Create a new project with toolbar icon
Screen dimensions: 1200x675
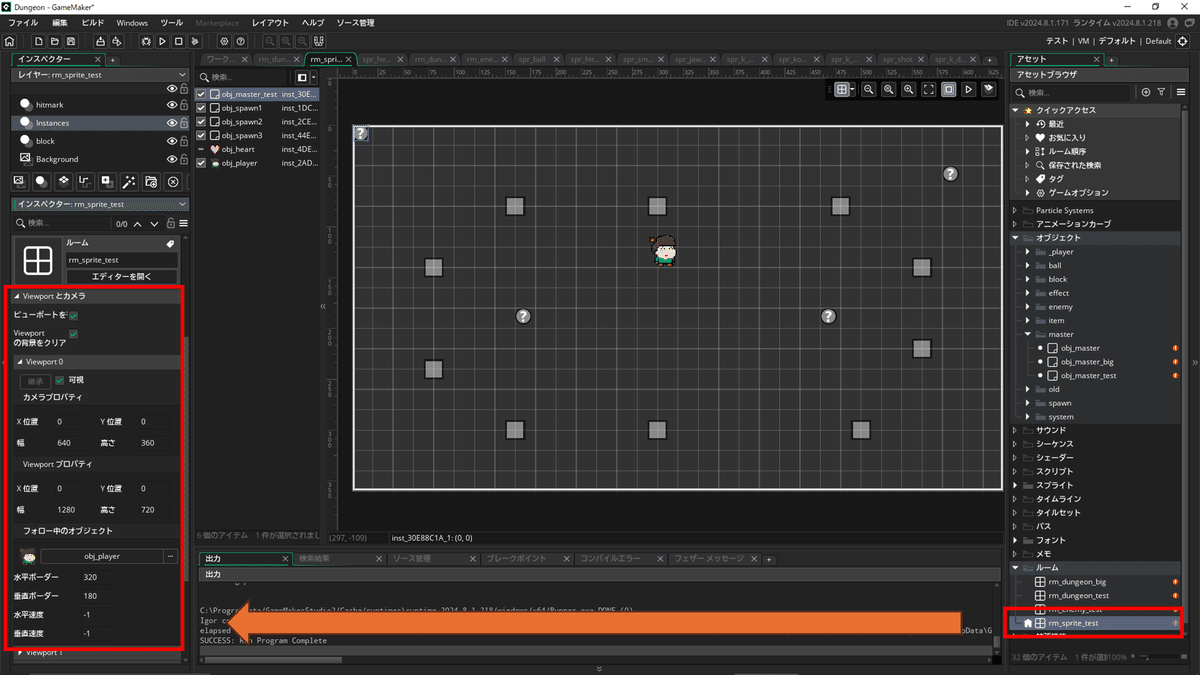tap(39, 41)
